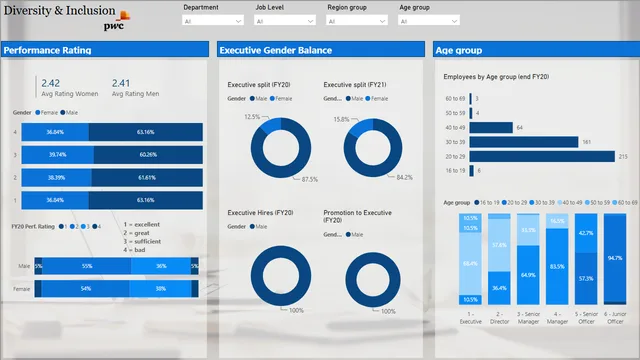
Task: Select the 57.6% segment in the Director column
Action: [x=499, y=245]
